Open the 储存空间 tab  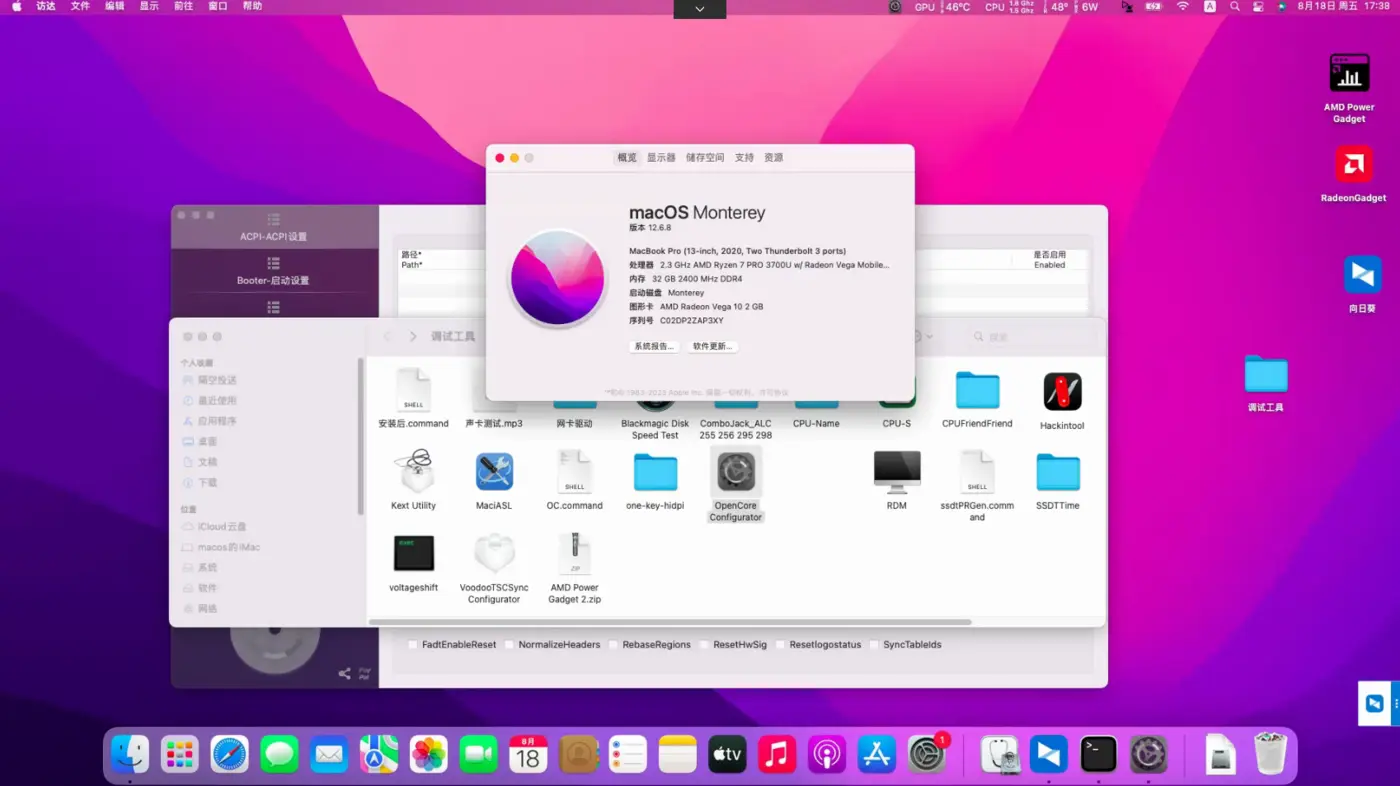705,158
